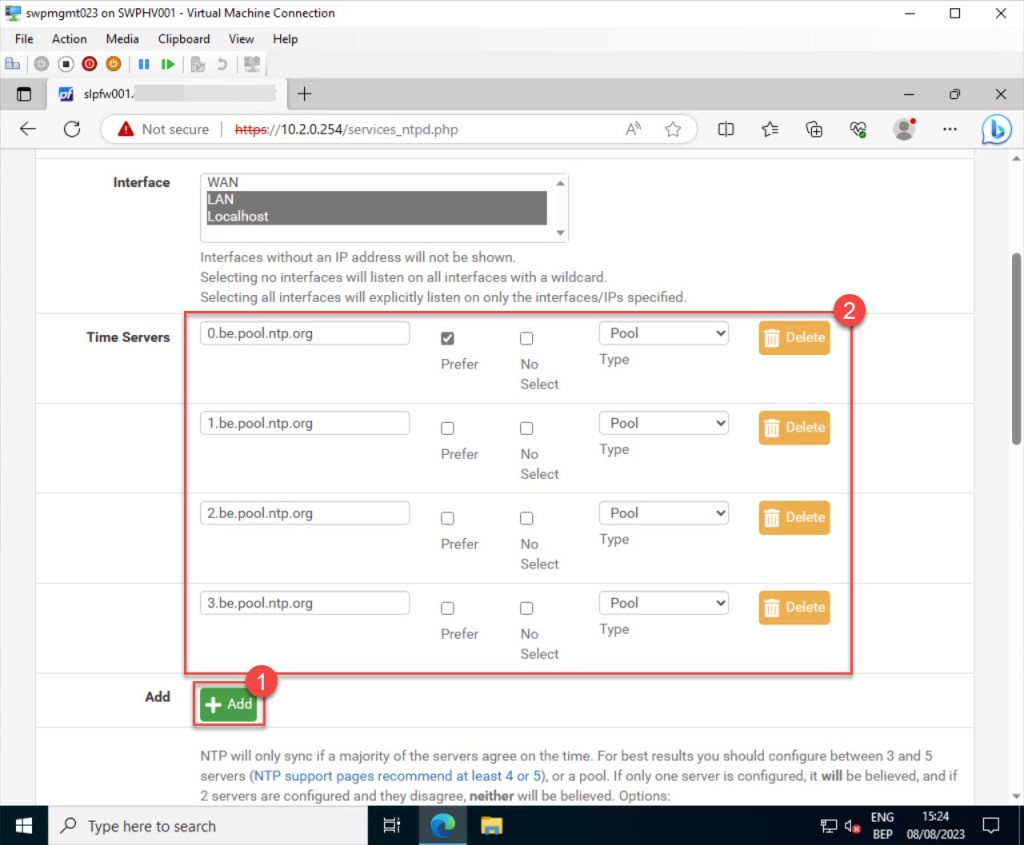Open the Action menu
Viewport: 1024px width, 845px height.
click(69, 39)
